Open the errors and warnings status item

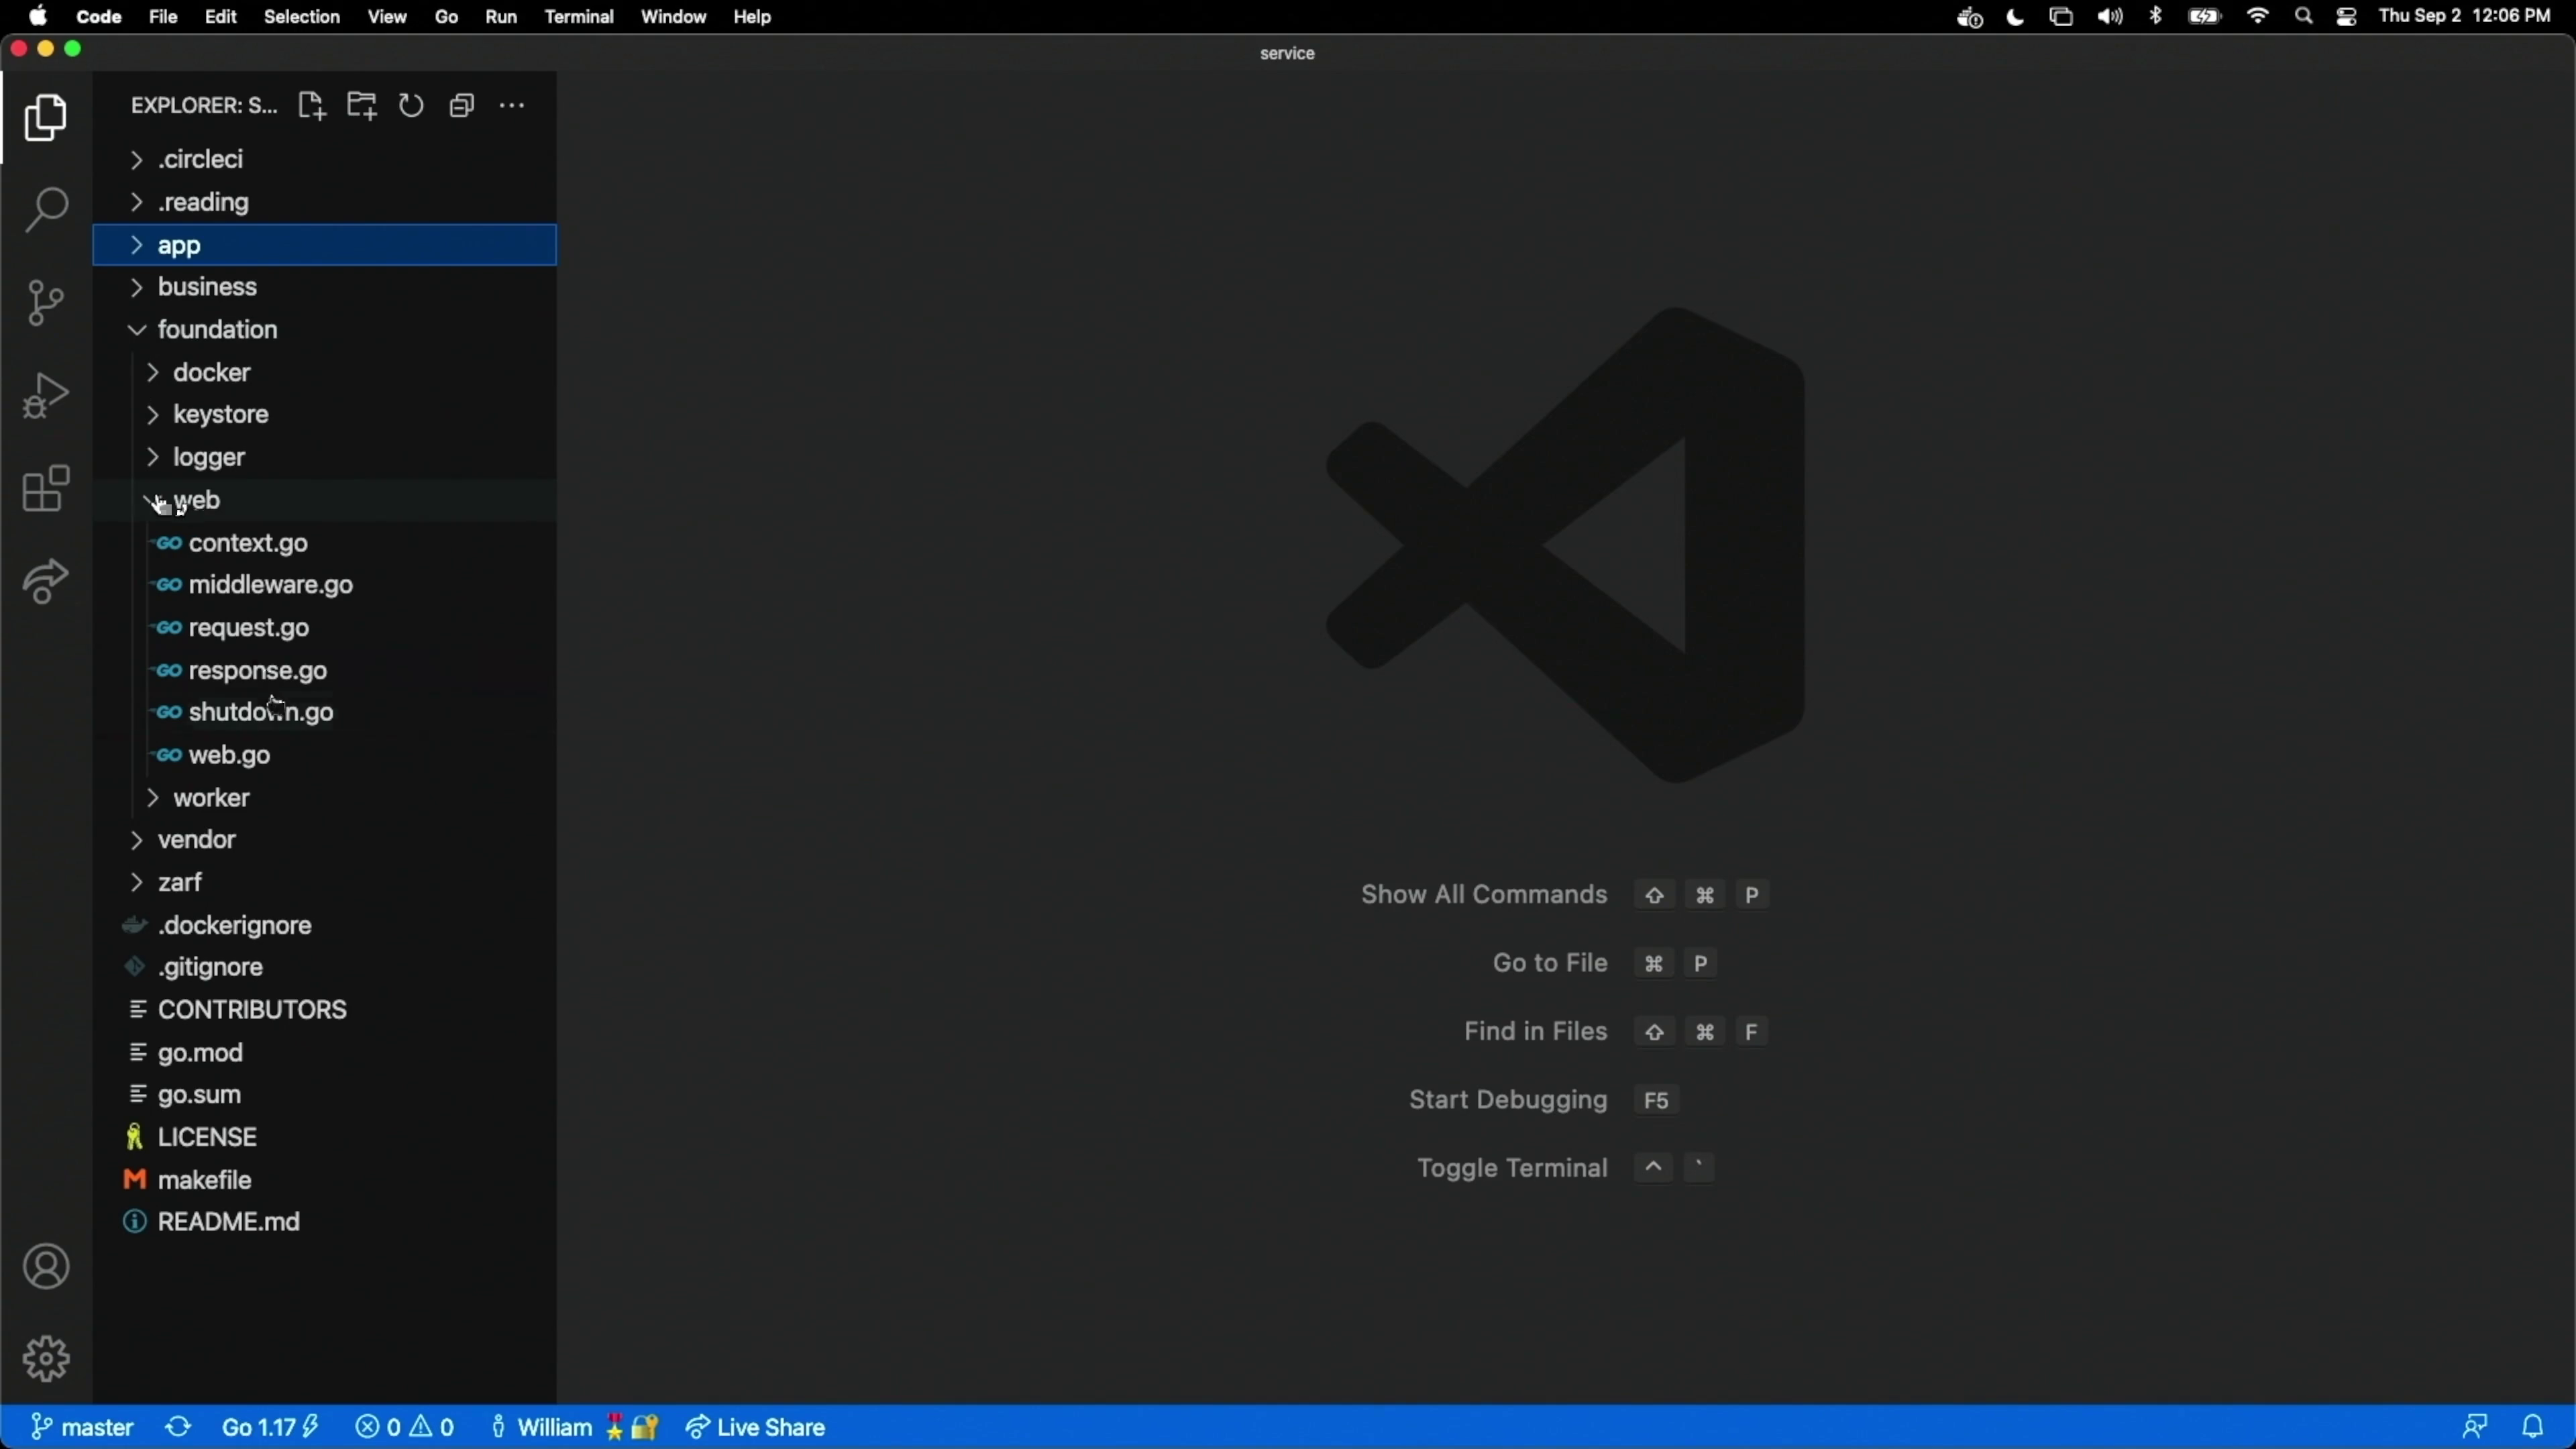click(x=405, y=1427)
